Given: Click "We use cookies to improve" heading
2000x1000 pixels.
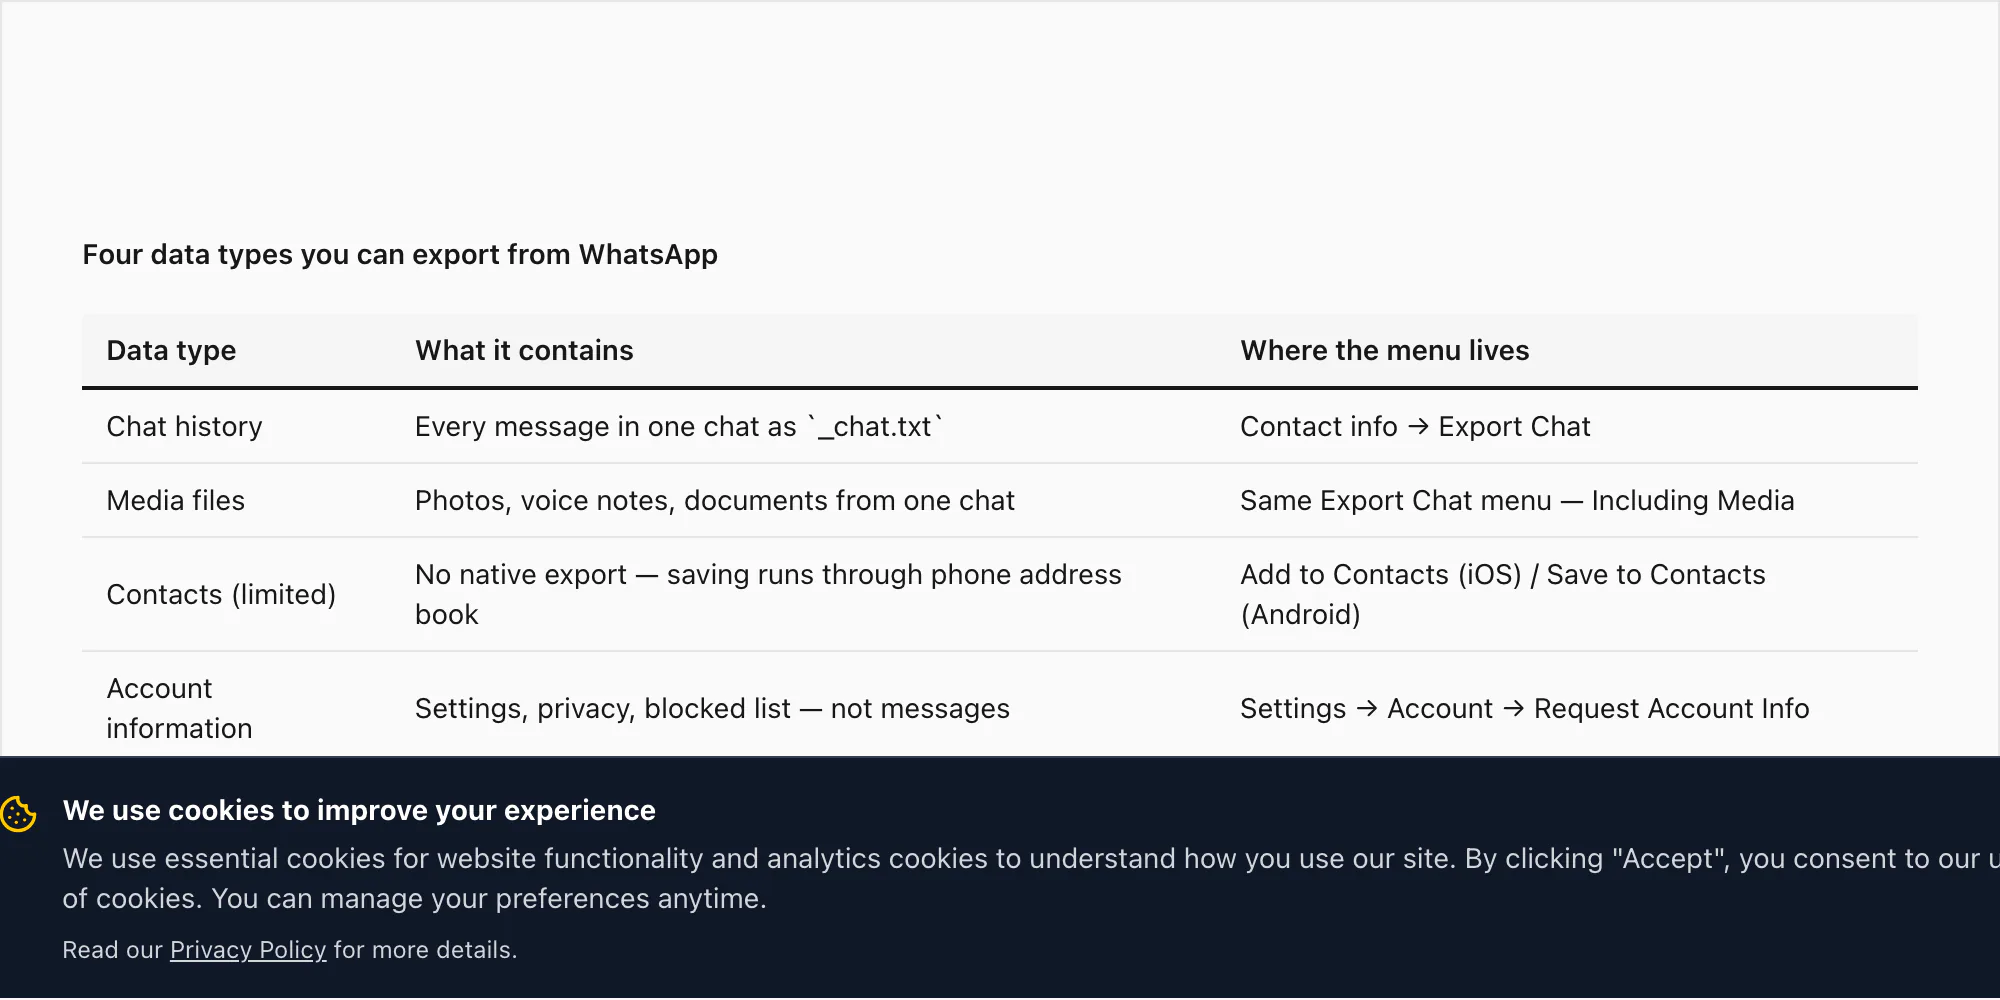Looking at the screenshot, I should pyautogui.click(x=359, y=810).
